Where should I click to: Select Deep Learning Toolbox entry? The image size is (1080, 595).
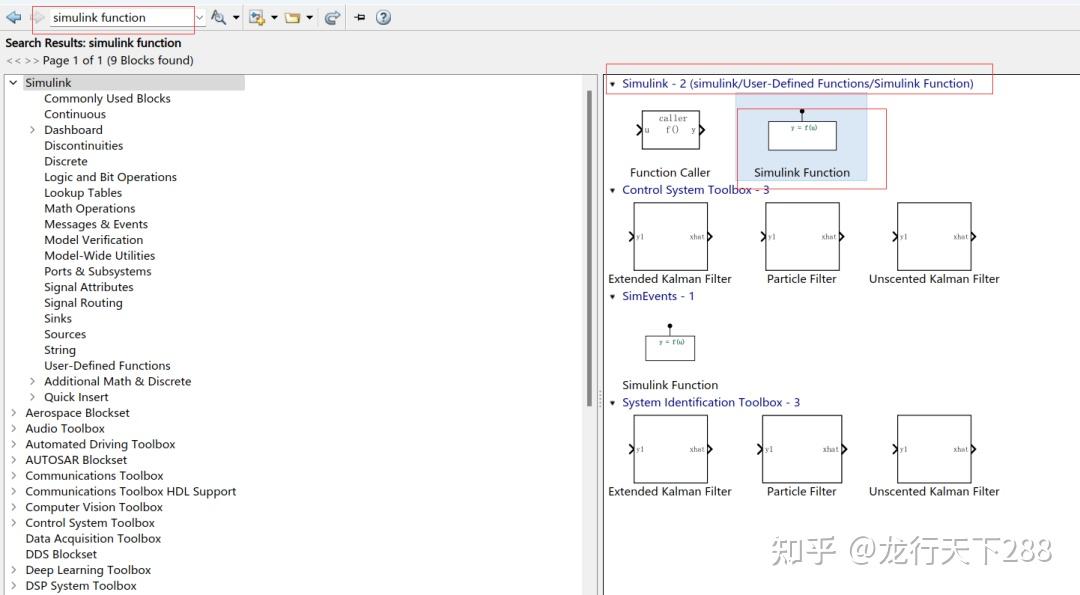(x=88, y=570)
